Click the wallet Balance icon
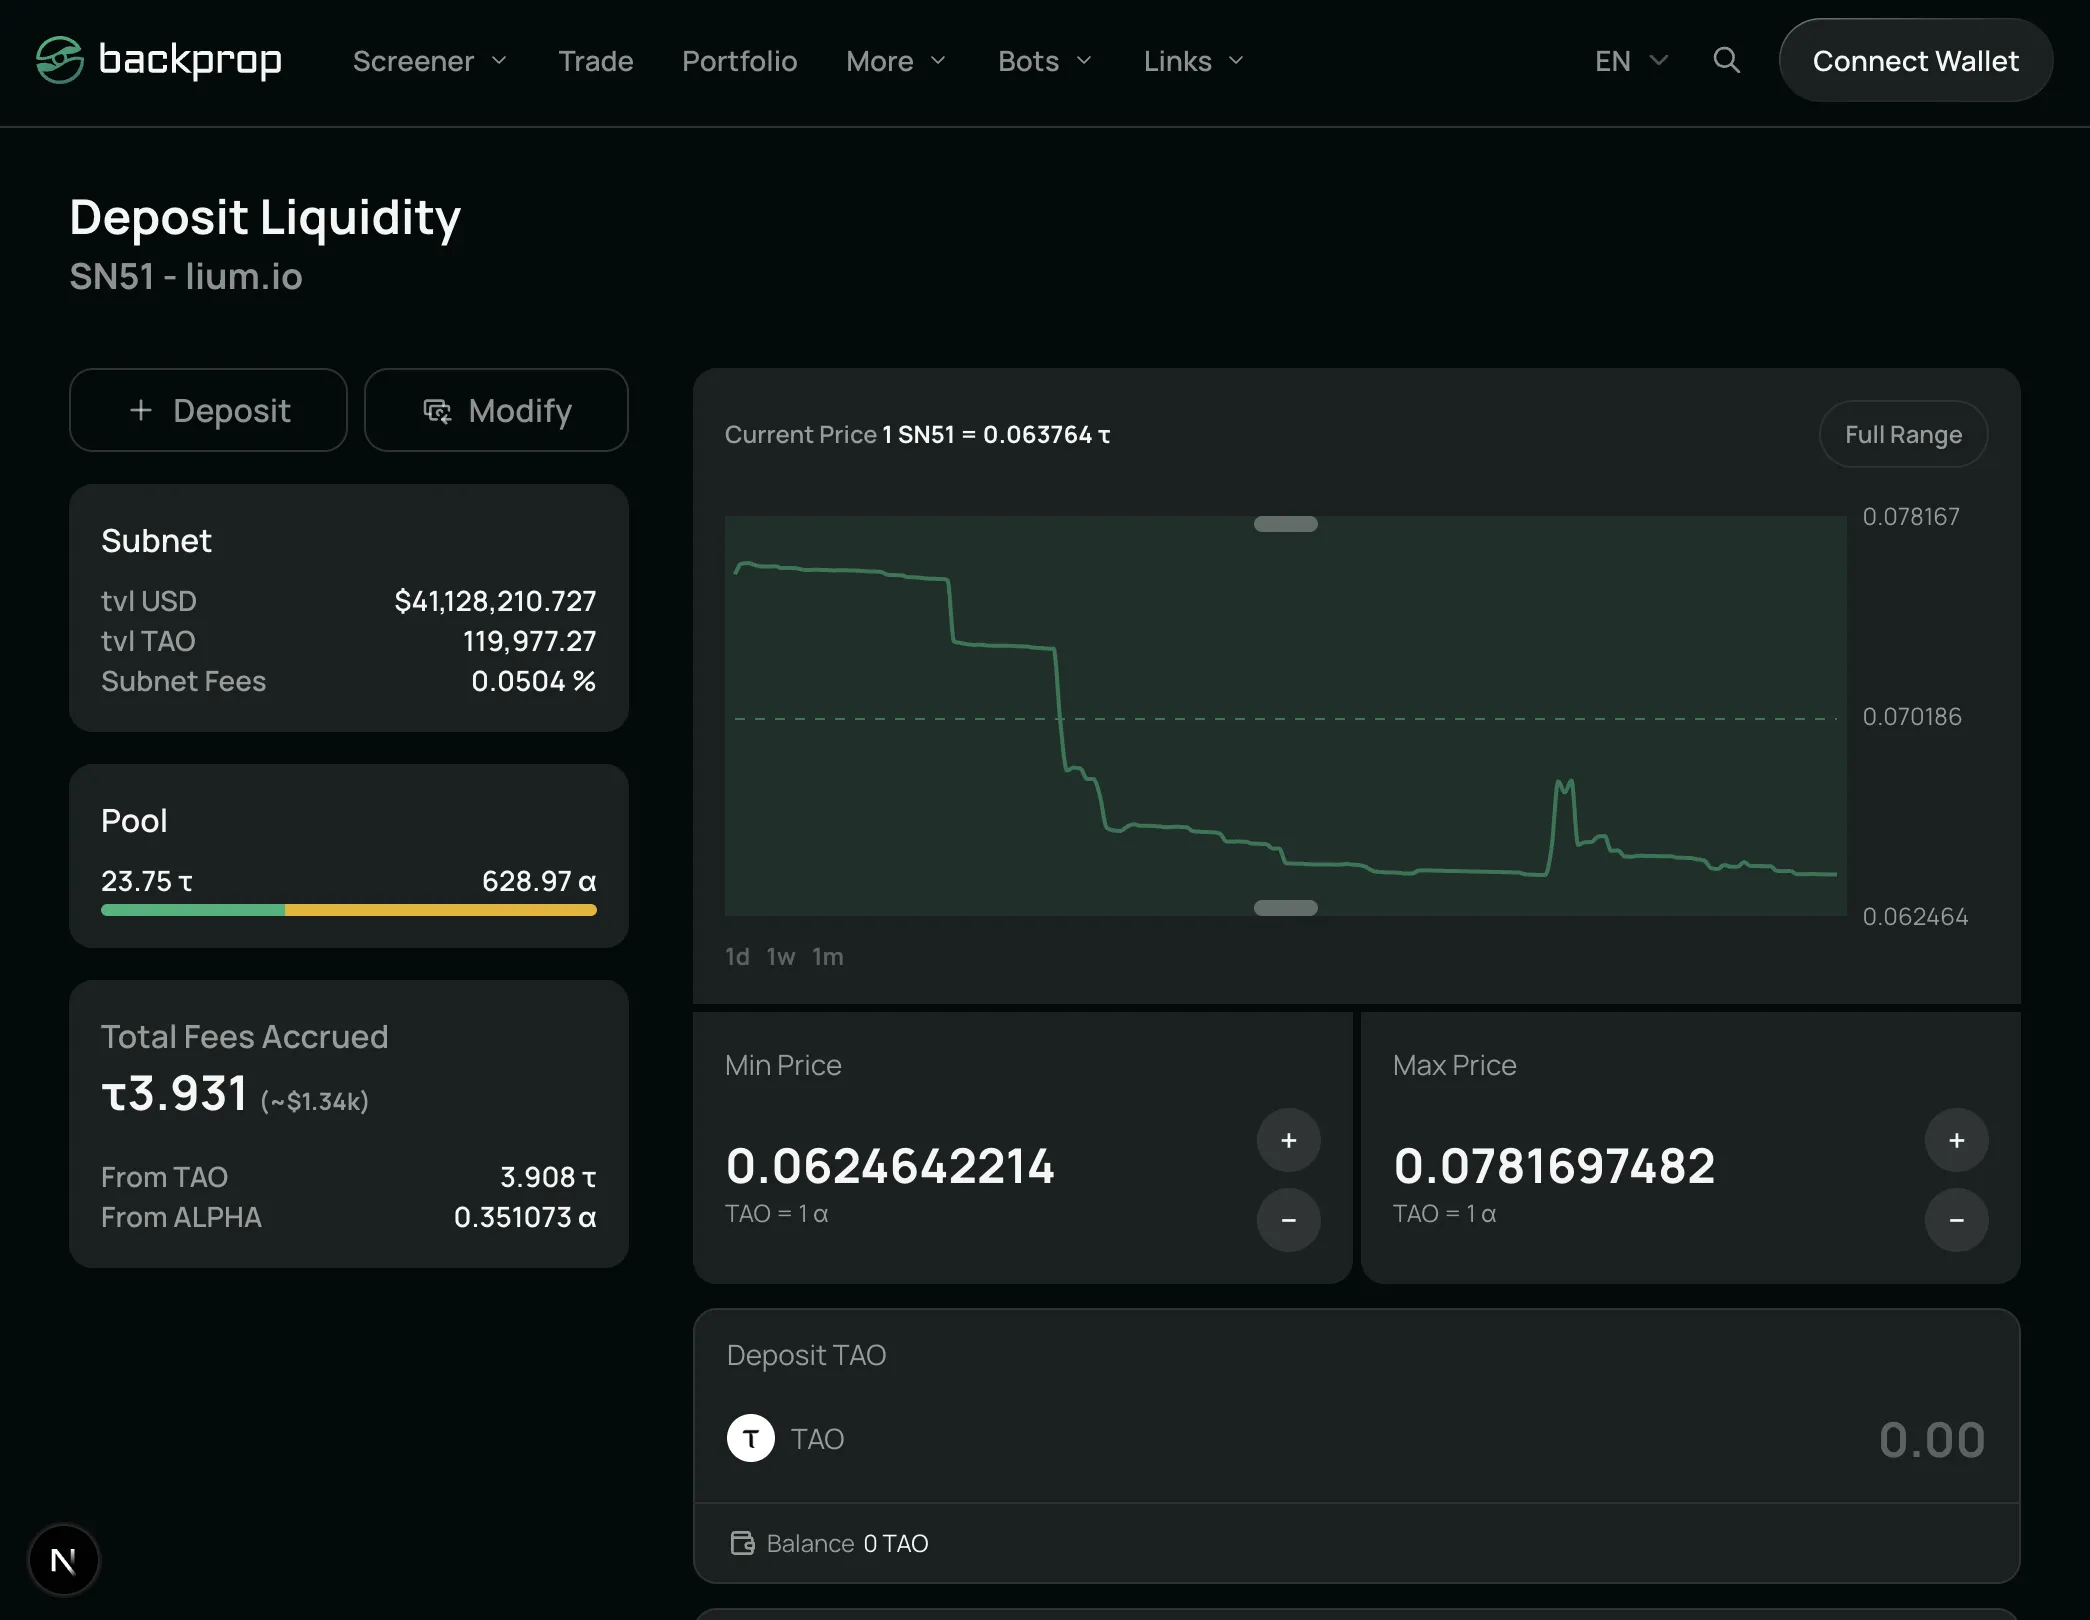This screenshot has height=1620, width=2090. [x=742, y=1543]
